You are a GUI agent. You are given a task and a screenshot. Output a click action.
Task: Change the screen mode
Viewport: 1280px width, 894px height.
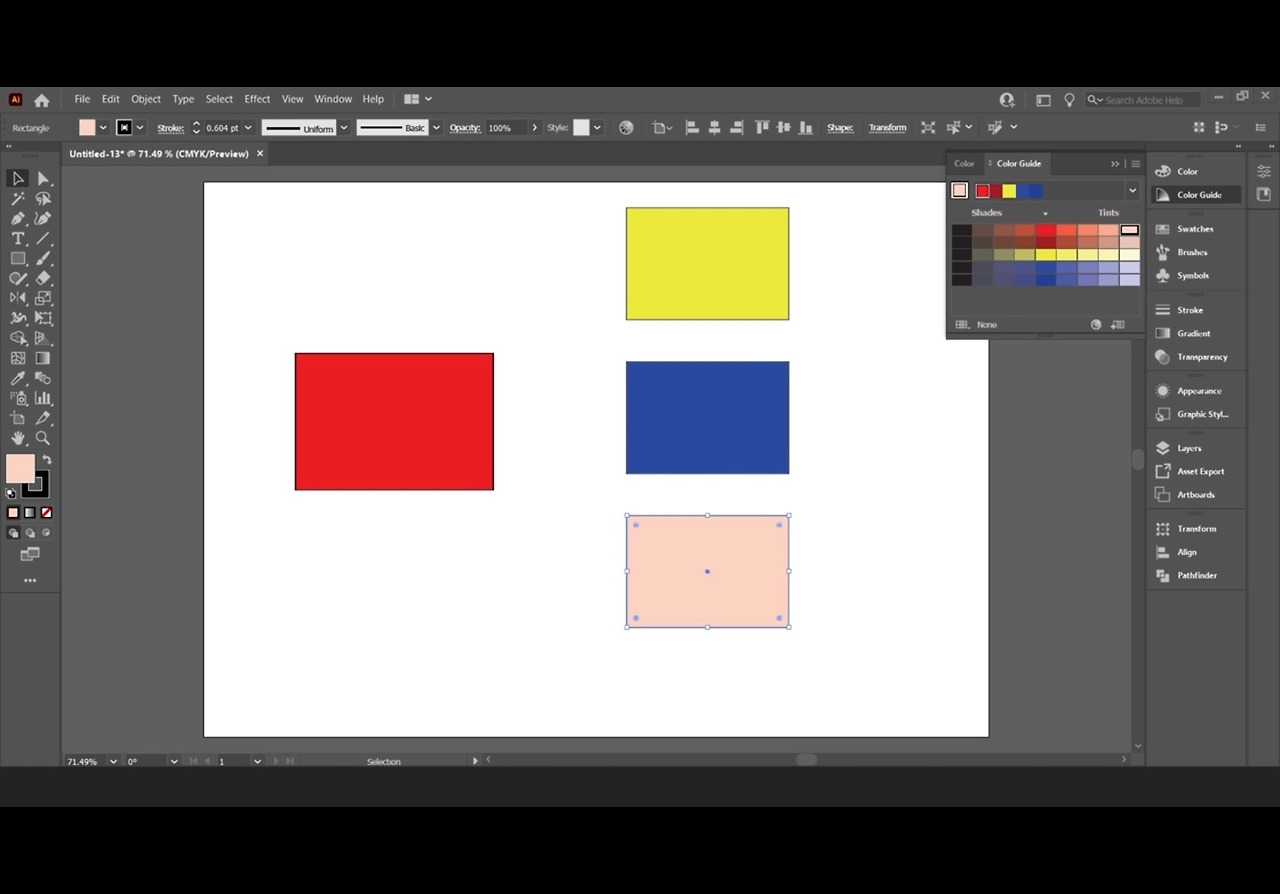pyautogui.click(x=30, y=554)
